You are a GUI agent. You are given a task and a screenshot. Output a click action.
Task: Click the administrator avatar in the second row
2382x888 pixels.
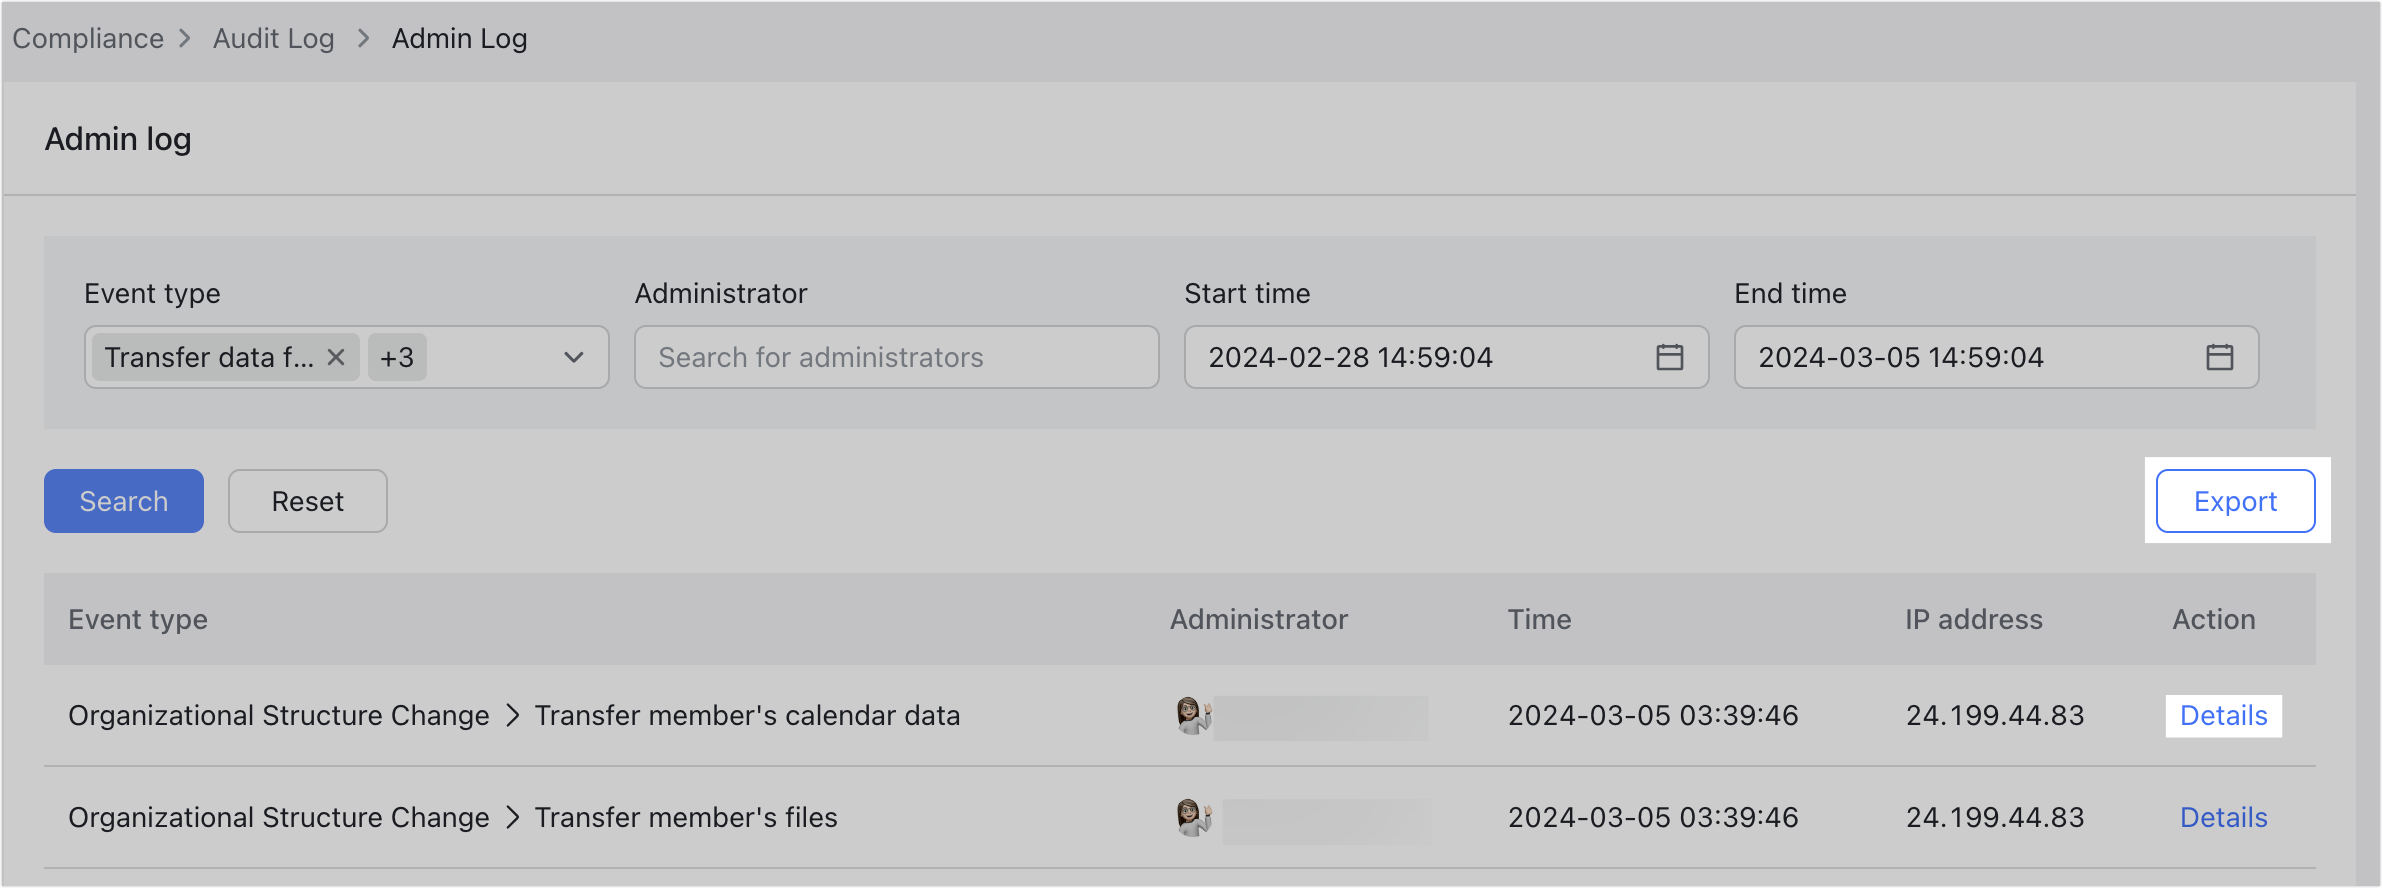[1190, 817]
